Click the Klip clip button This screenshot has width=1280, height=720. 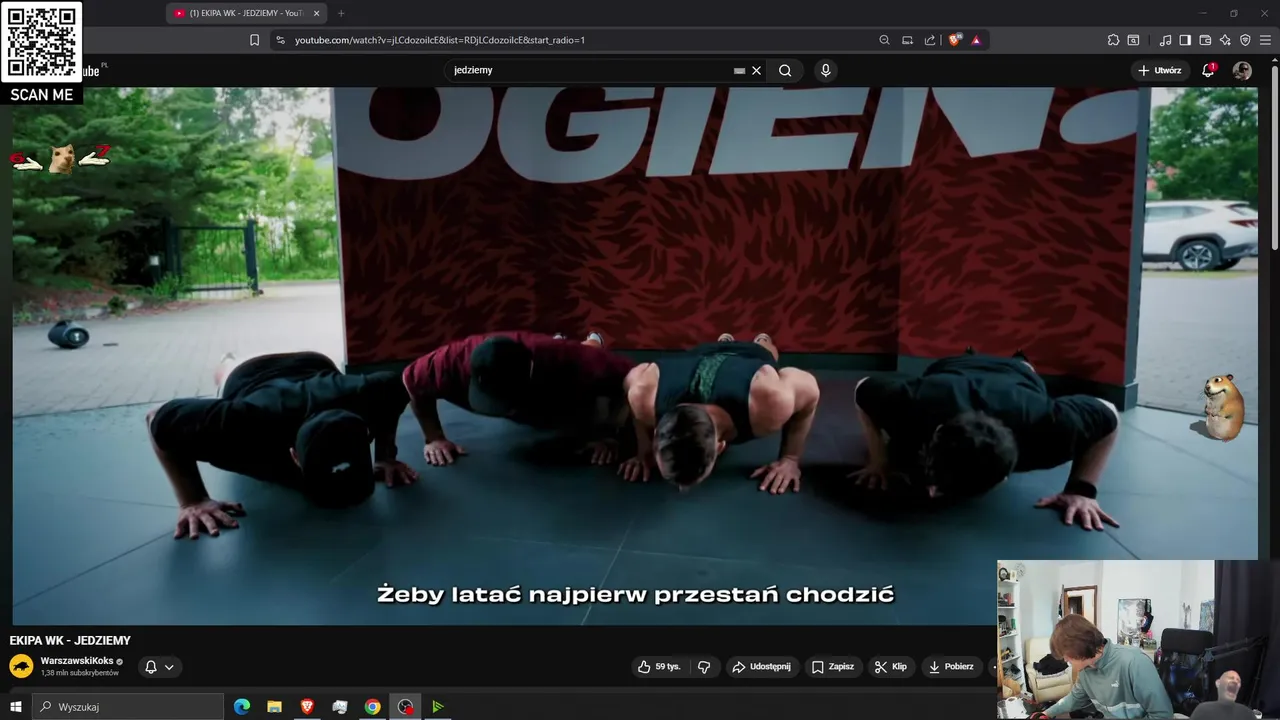[x=890, y=667]
